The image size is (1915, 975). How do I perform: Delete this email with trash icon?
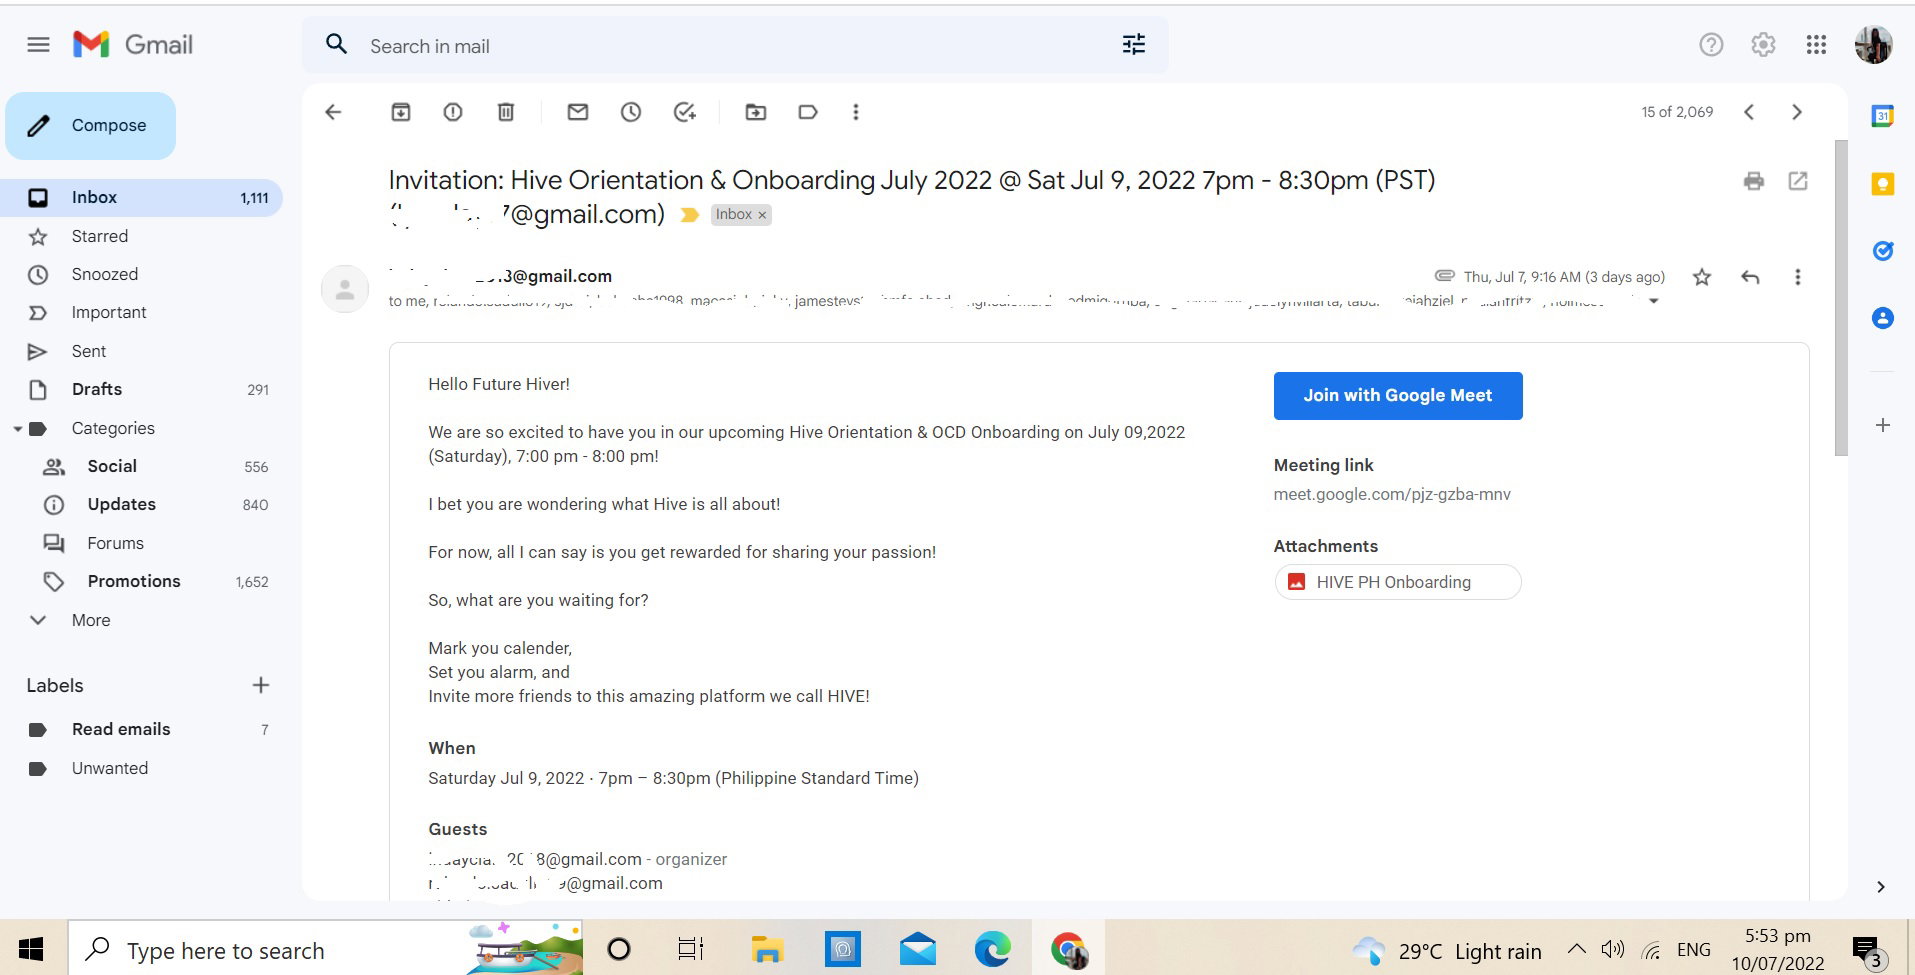pyautogui.click(x=506, y=112)
